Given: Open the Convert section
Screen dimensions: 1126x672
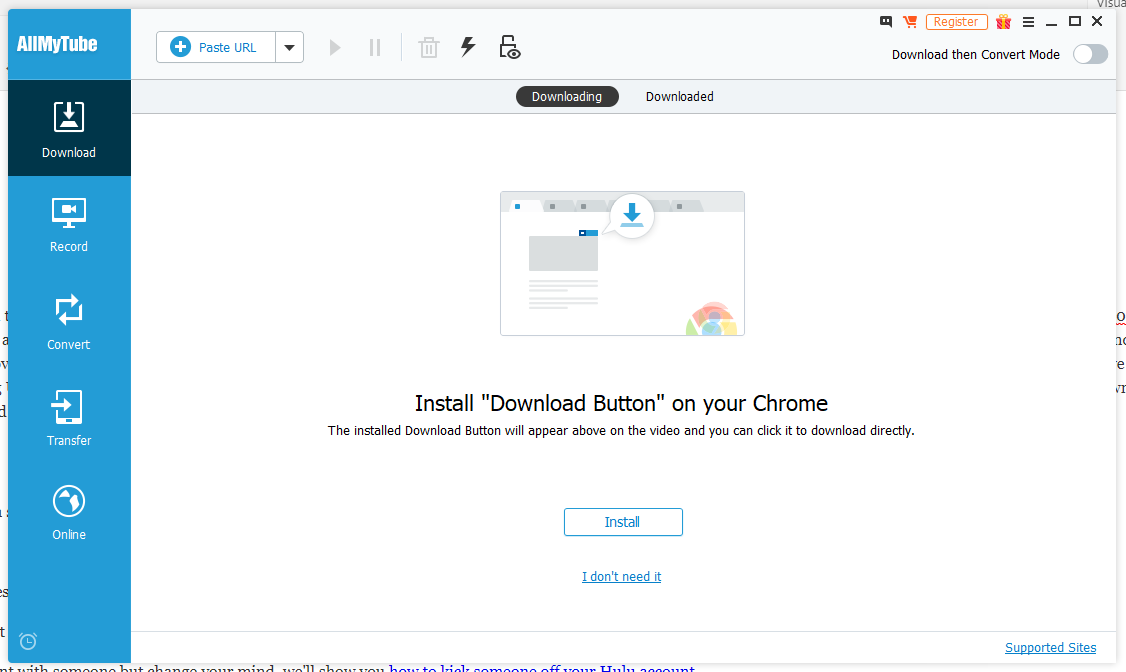Looking at the screenshot, I should pyautogui.click(x=69, y=322).
